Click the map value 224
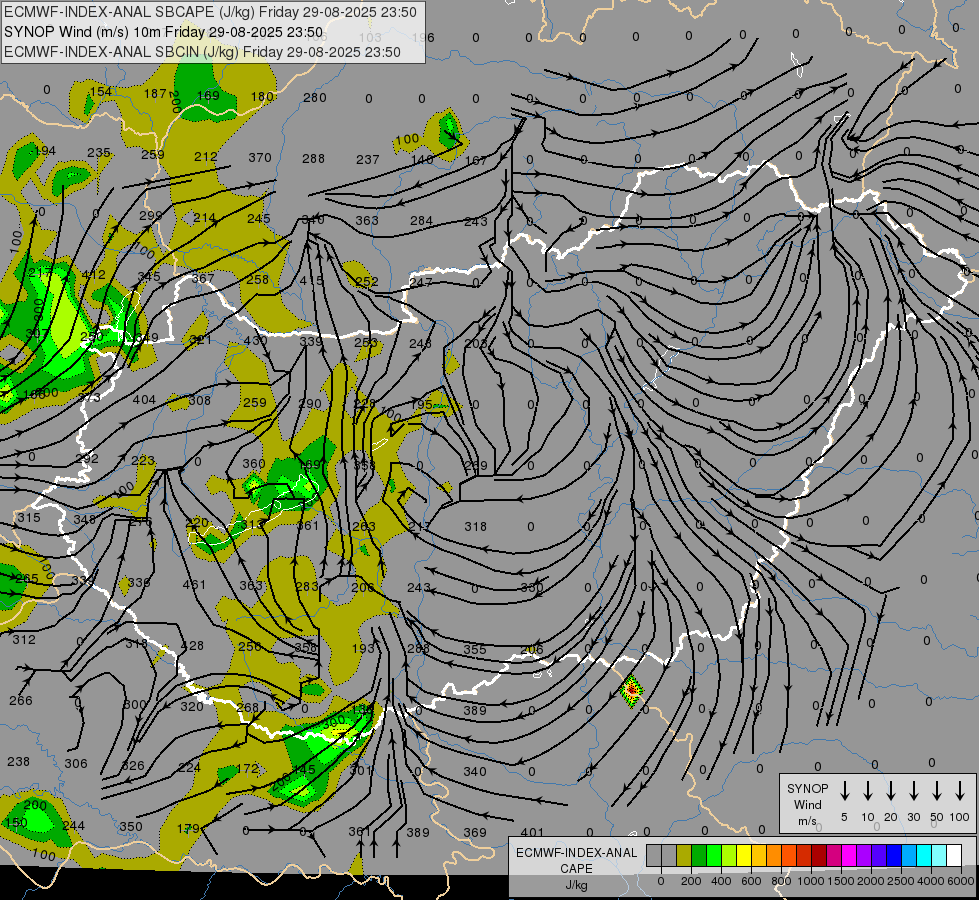 pos(189,768)
